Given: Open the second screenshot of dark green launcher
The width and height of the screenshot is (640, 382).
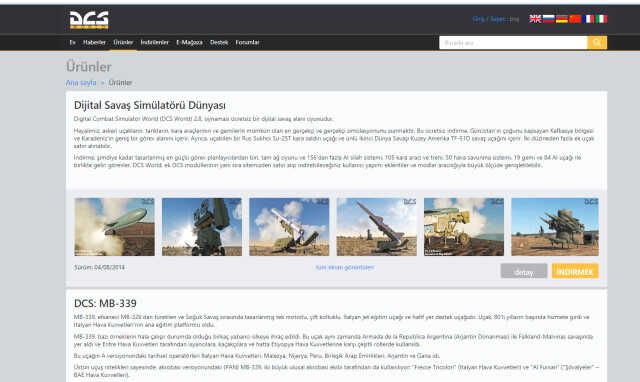Looking at the screenshot, I should 202,227.
